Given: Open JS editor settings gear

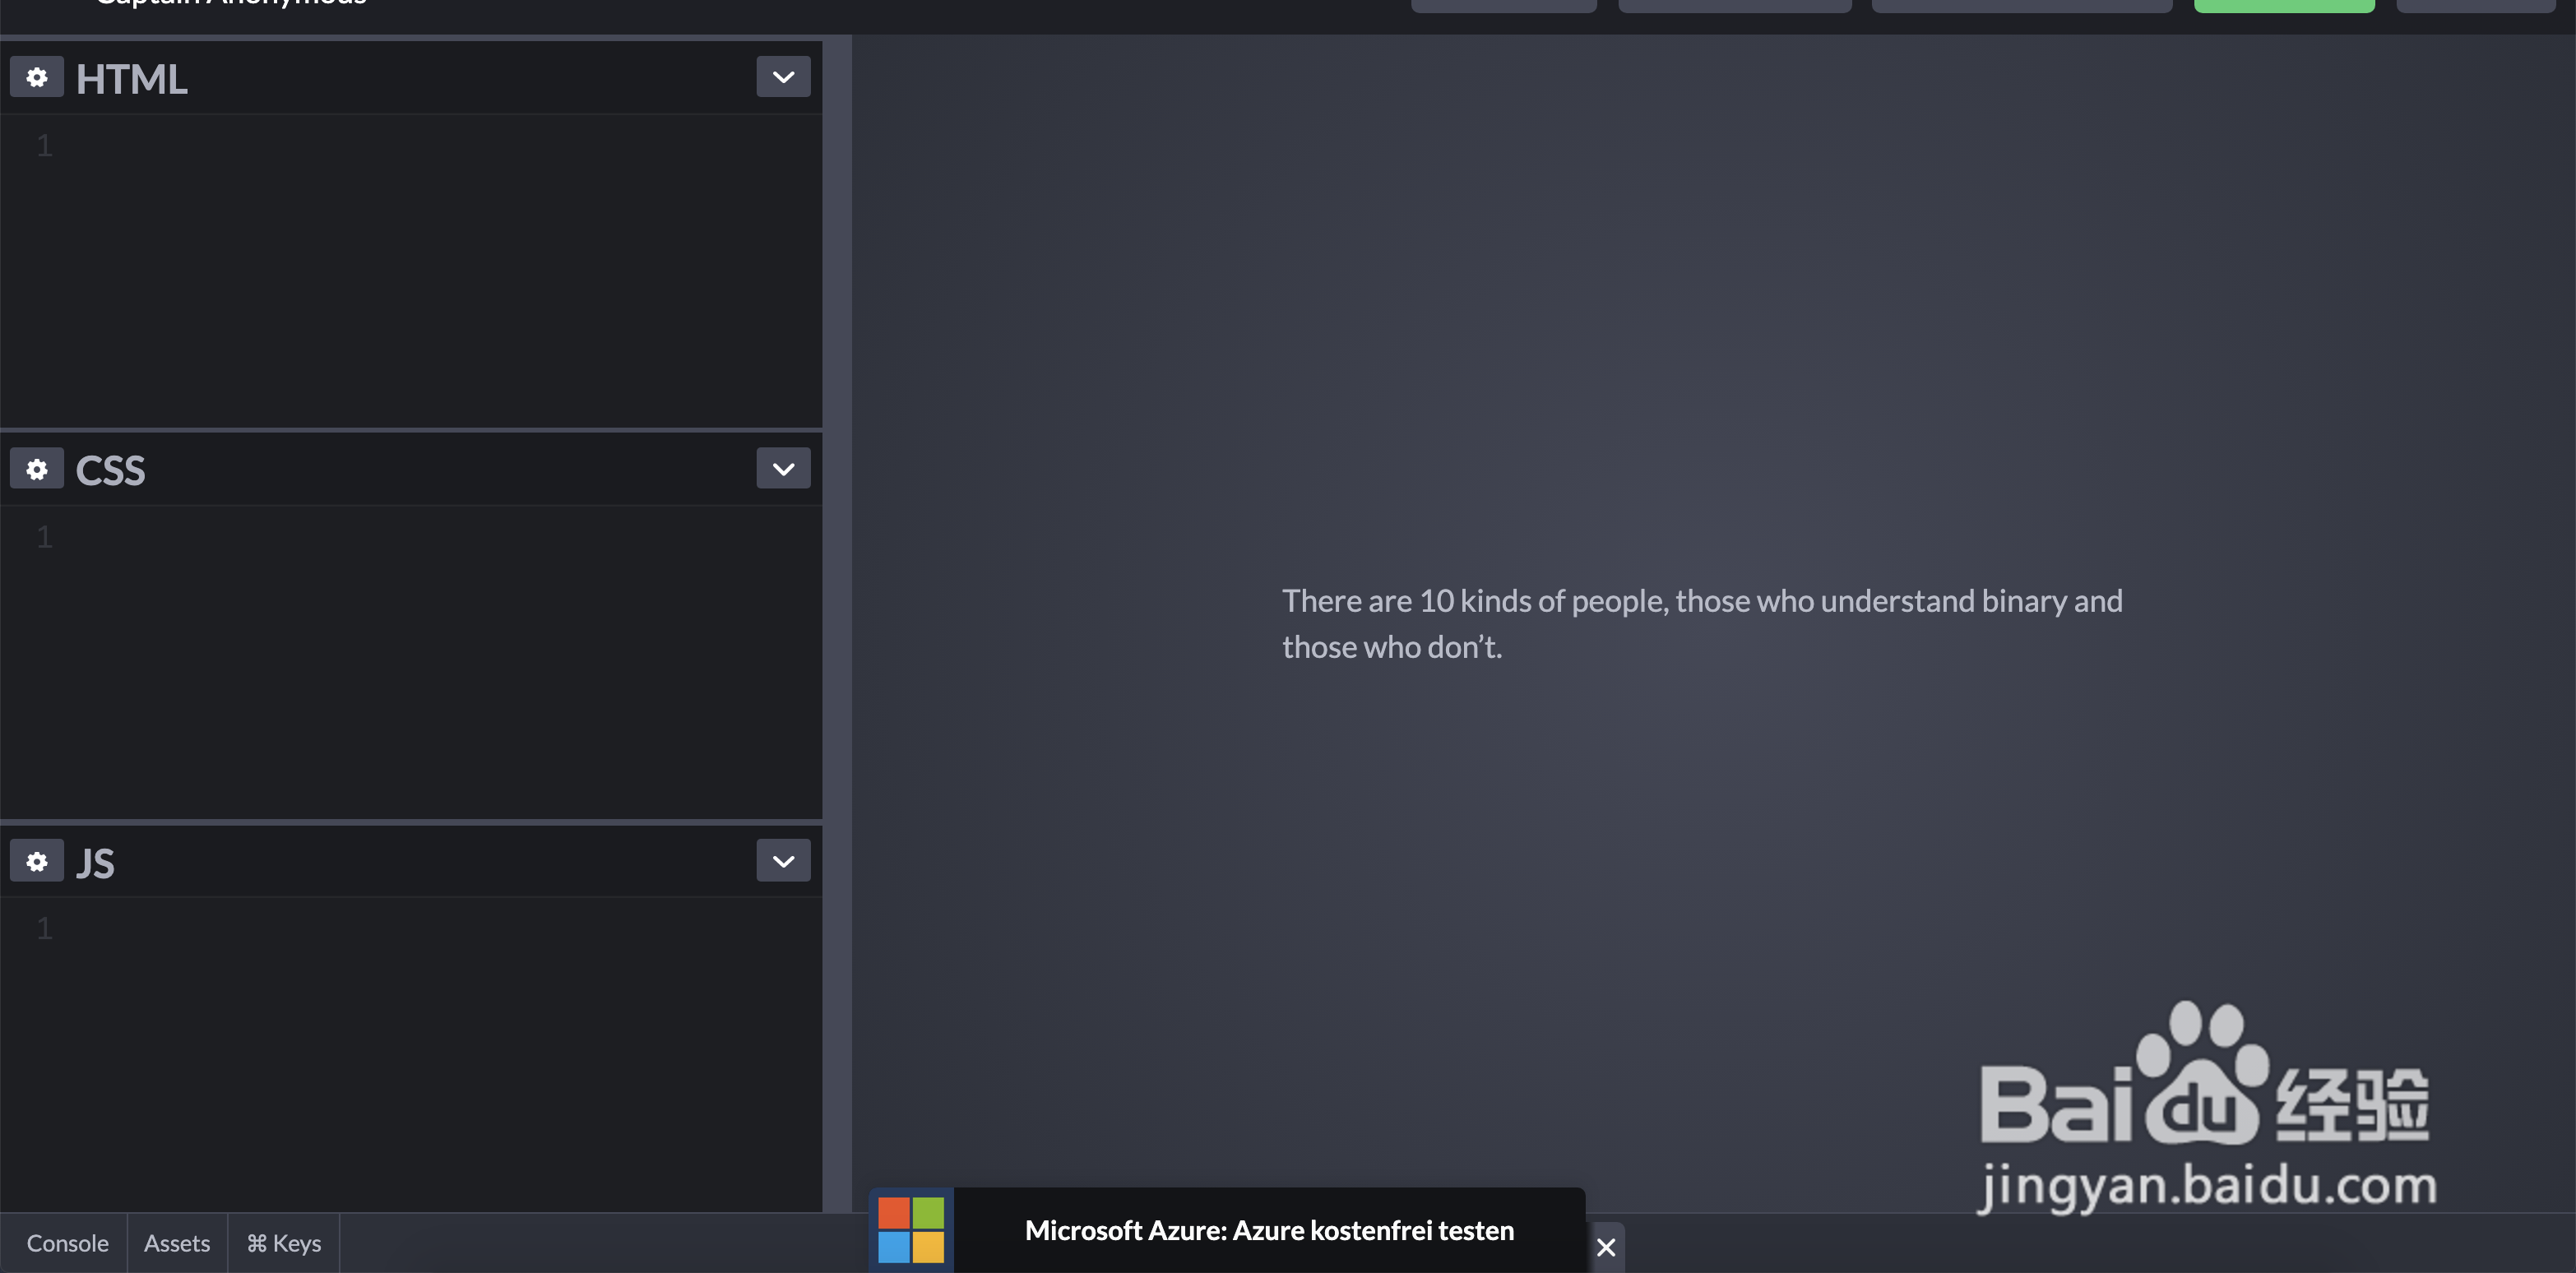Looking at the screenshot, I should (37, 861).
